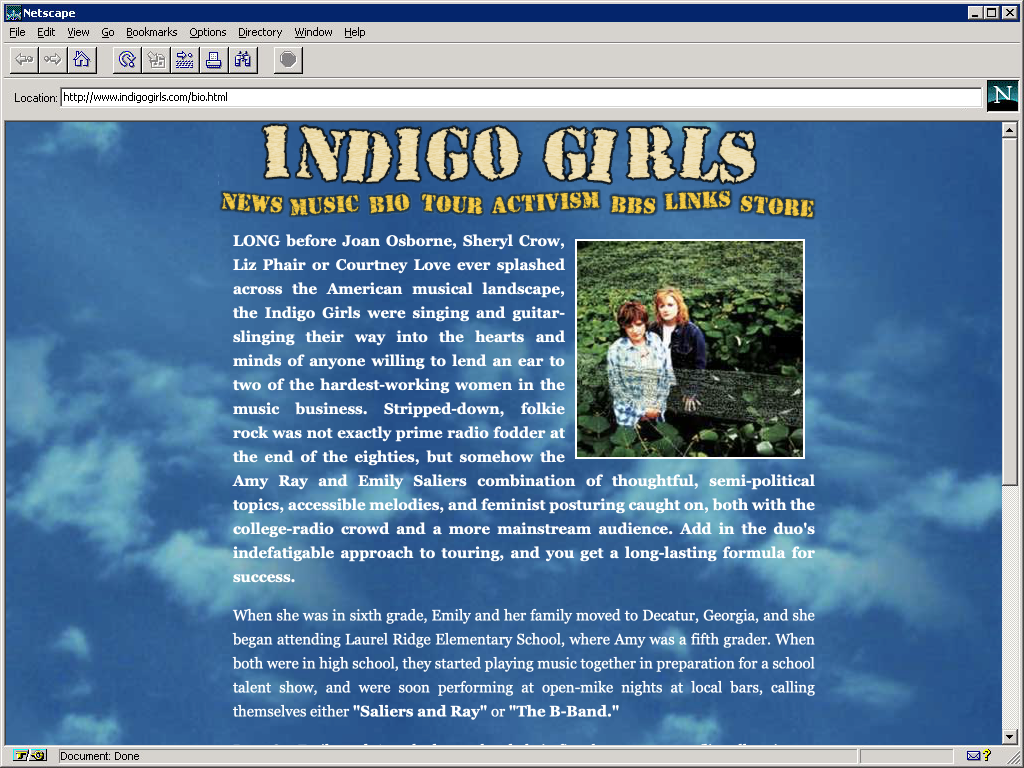
Task: Select the Find binoculars icon
Action: 241,59
